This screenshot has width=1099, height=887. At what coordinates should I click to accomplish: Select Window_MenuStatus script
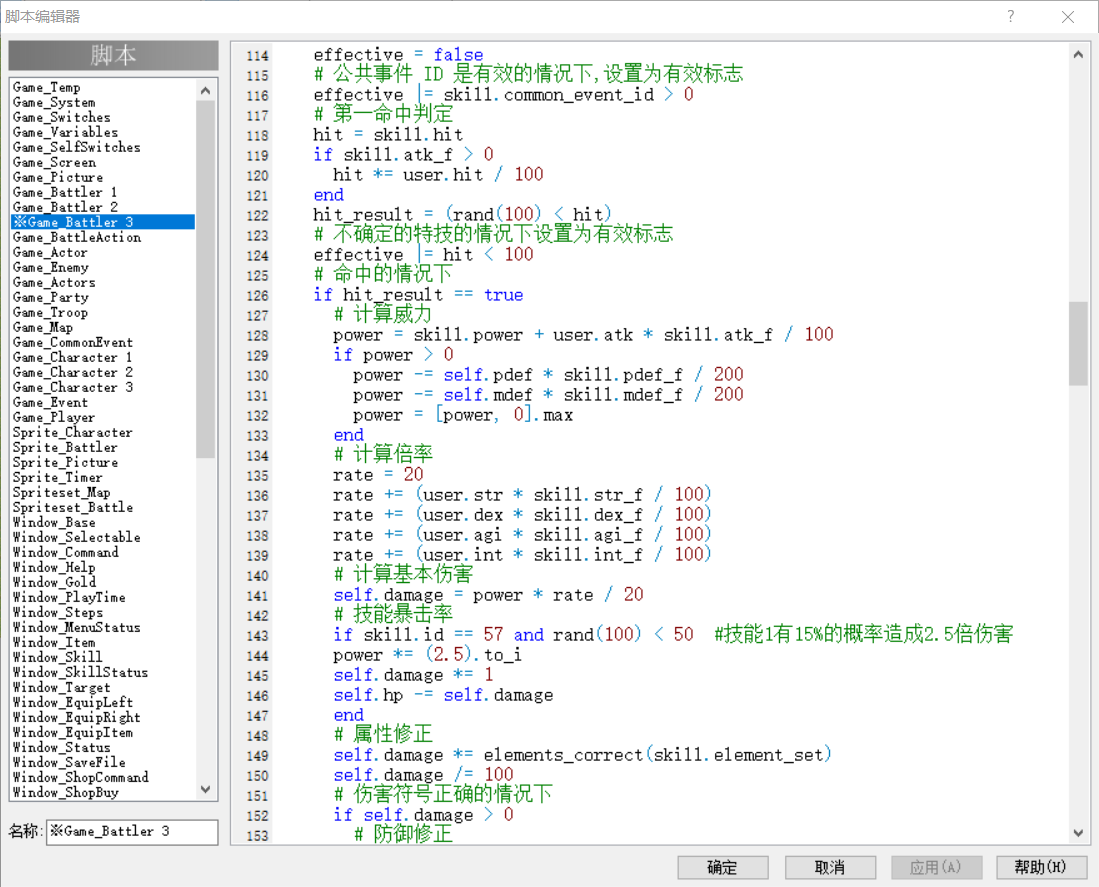click(x=103, y=627)
